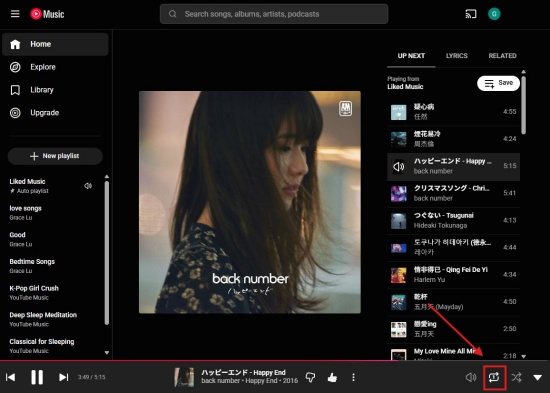Screen dimensions: 550x393
Task: Open the hamburger guide menu
Action: (x=15, y=14)
